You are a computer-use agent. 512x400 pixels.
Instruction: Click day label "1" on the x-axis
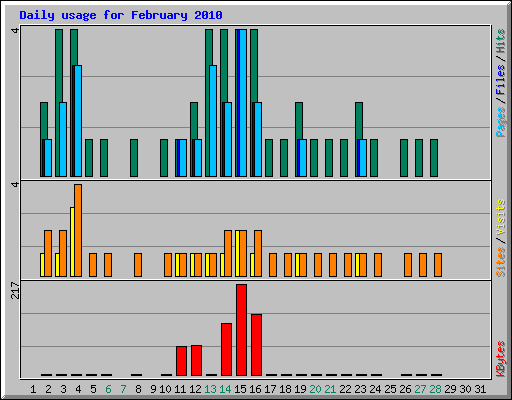click(x=33, y=389)
